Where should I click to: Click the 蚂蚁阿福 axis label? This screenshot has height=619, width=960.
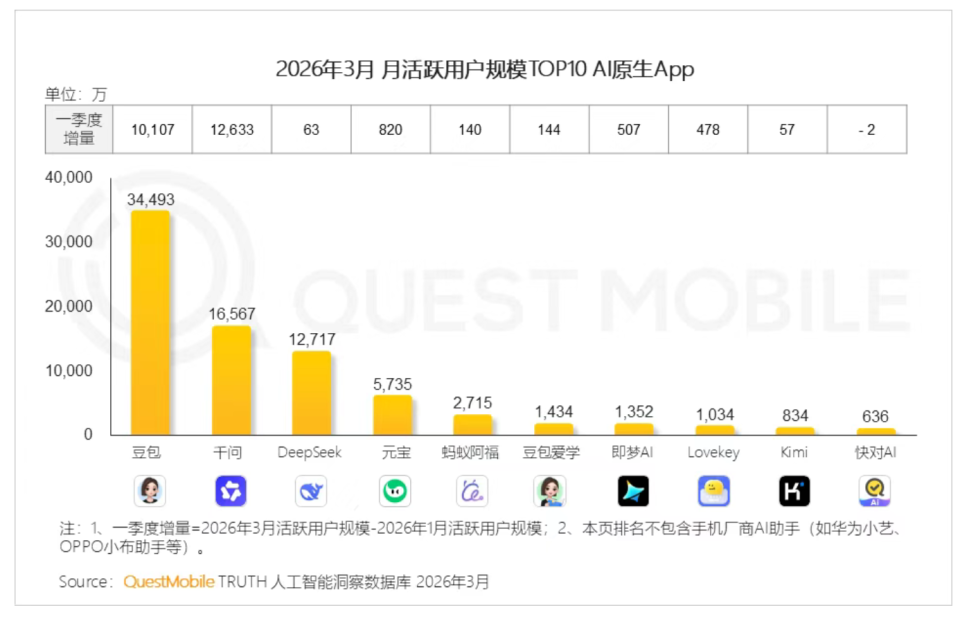[470, 452]
